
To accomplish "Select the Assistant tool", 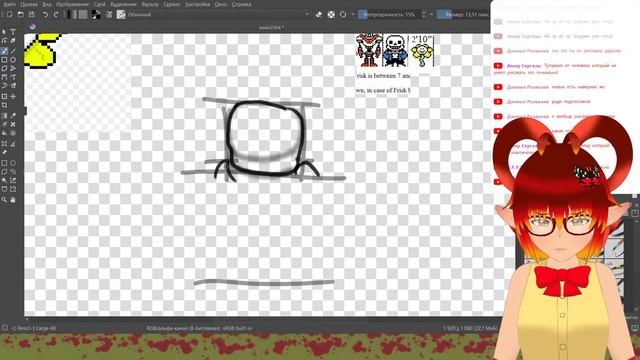I will (4, 144).
